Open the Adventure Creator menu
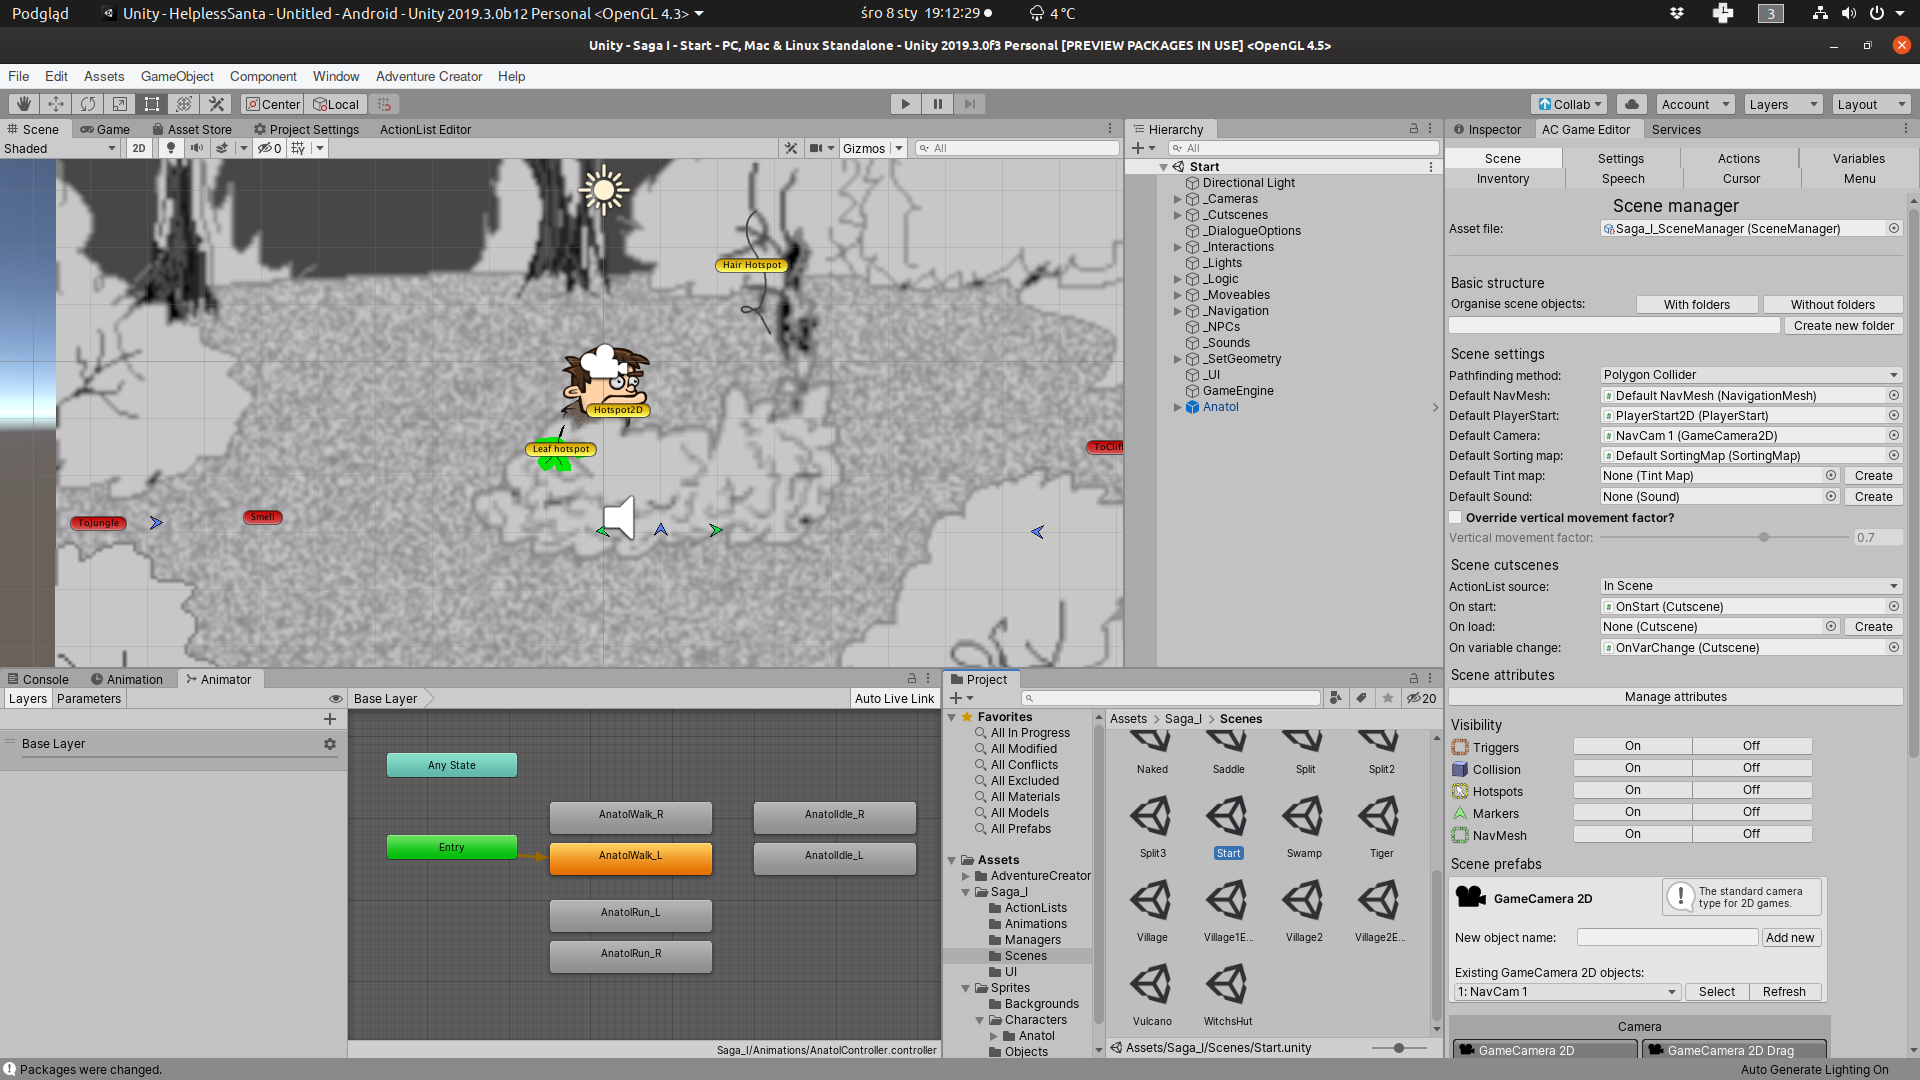 (428, 76)
